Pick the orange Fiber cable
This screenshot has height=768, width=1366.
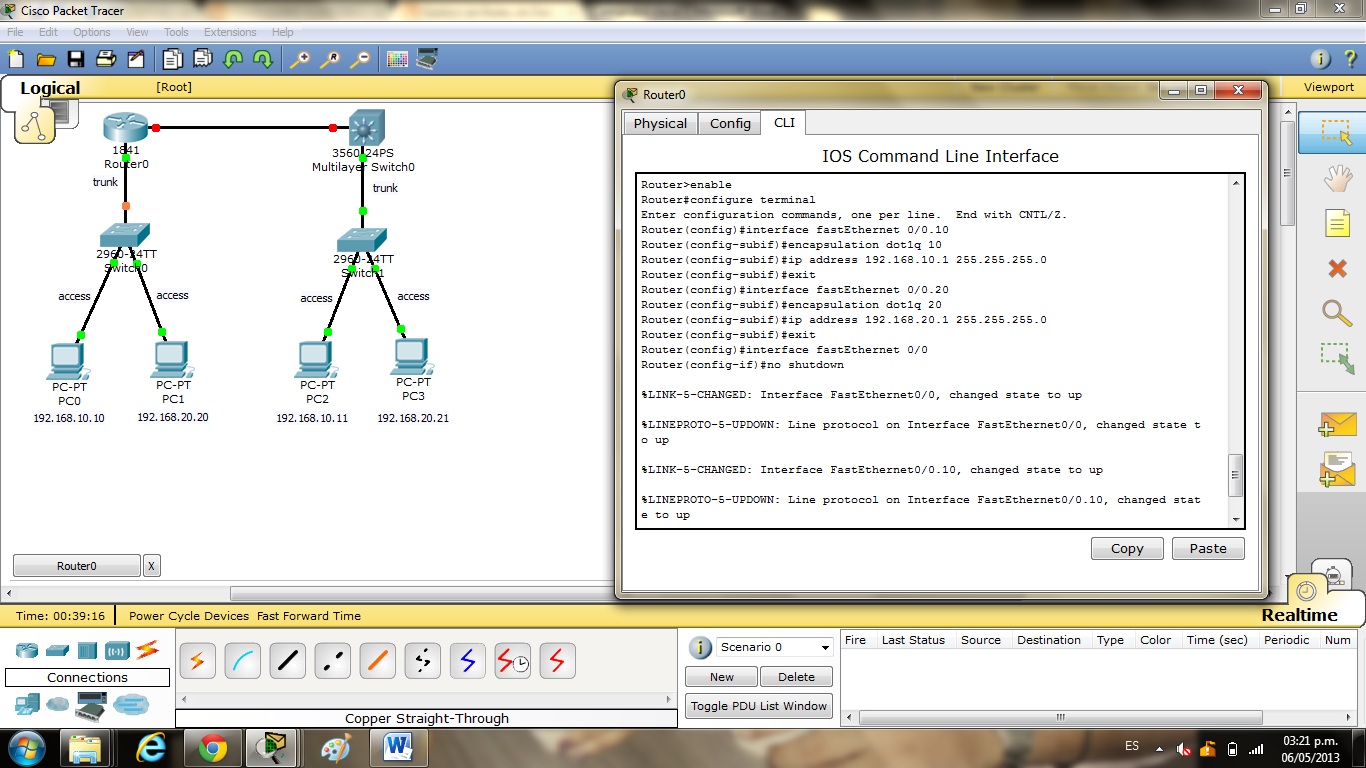[x=377, y=661]
